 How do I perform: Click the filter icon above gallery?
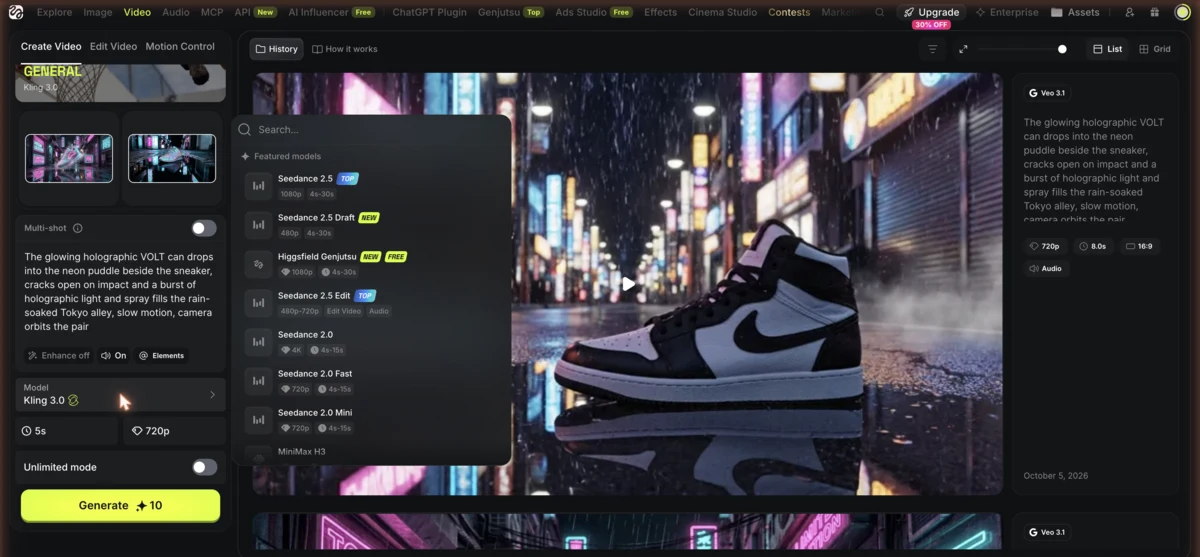[x=933, y=49]
